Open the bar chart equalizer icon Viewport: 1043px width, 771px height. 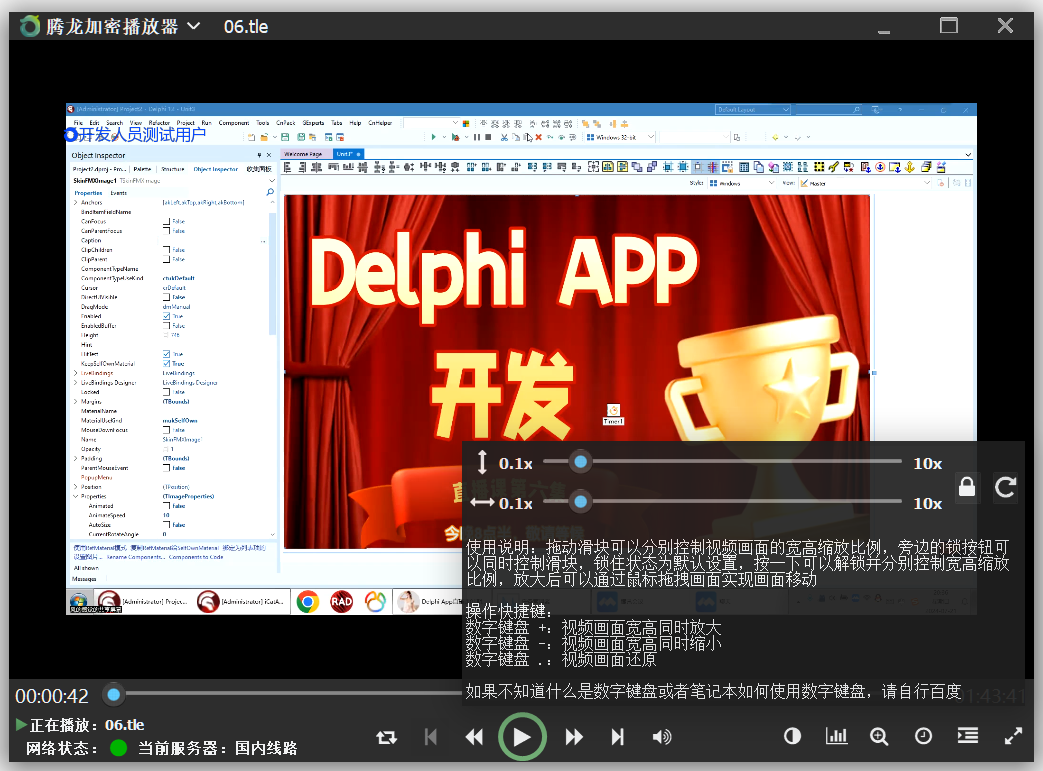[x=836, y=736]
